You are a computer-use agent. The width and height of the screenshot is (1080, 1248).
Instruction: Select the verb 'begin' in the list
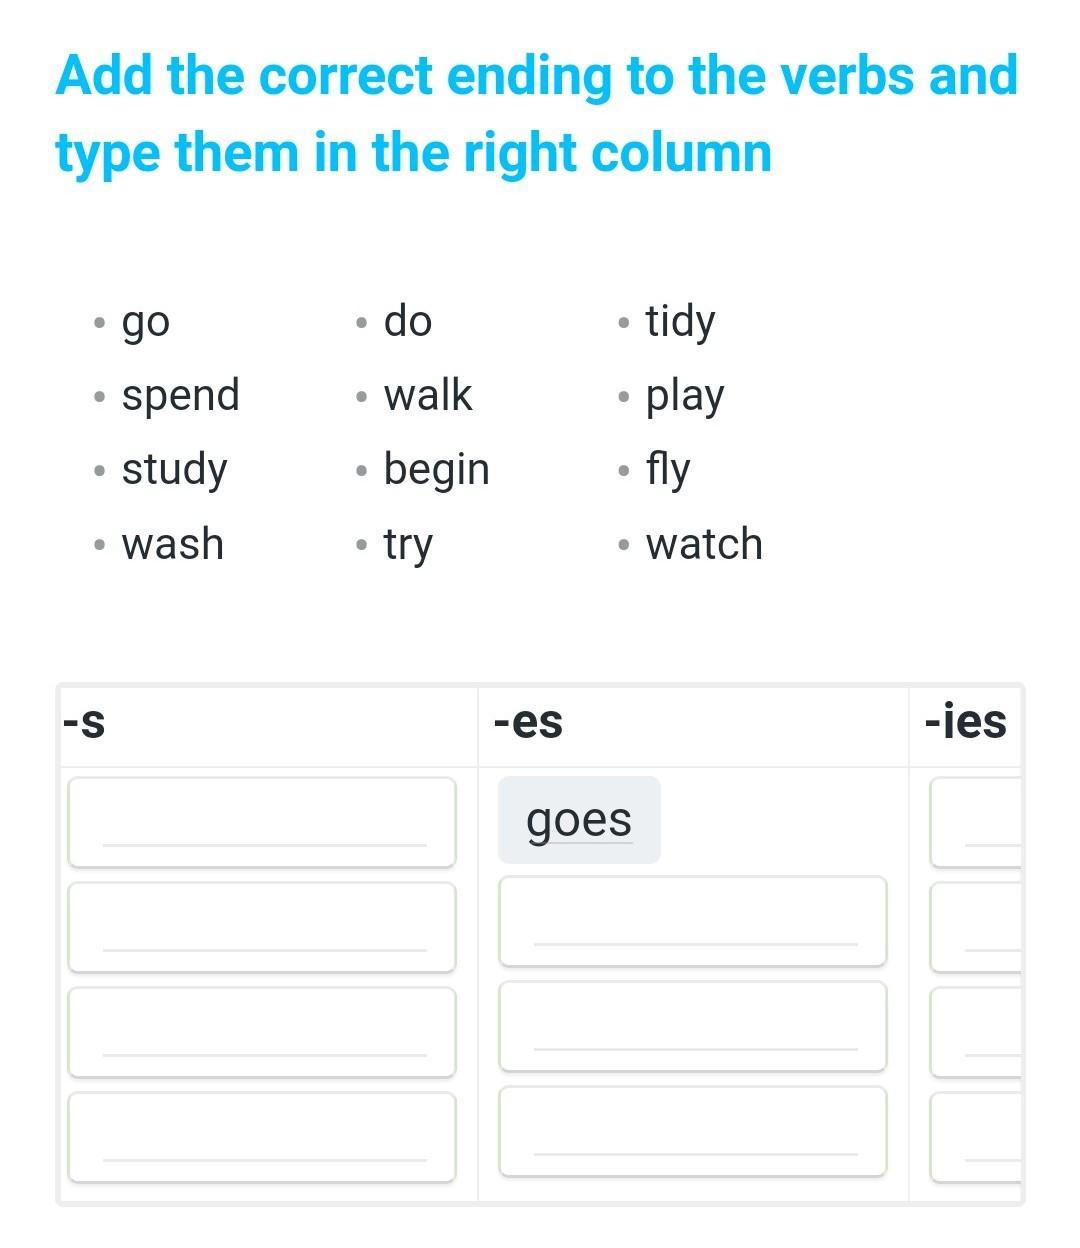[x=437, y=469]
